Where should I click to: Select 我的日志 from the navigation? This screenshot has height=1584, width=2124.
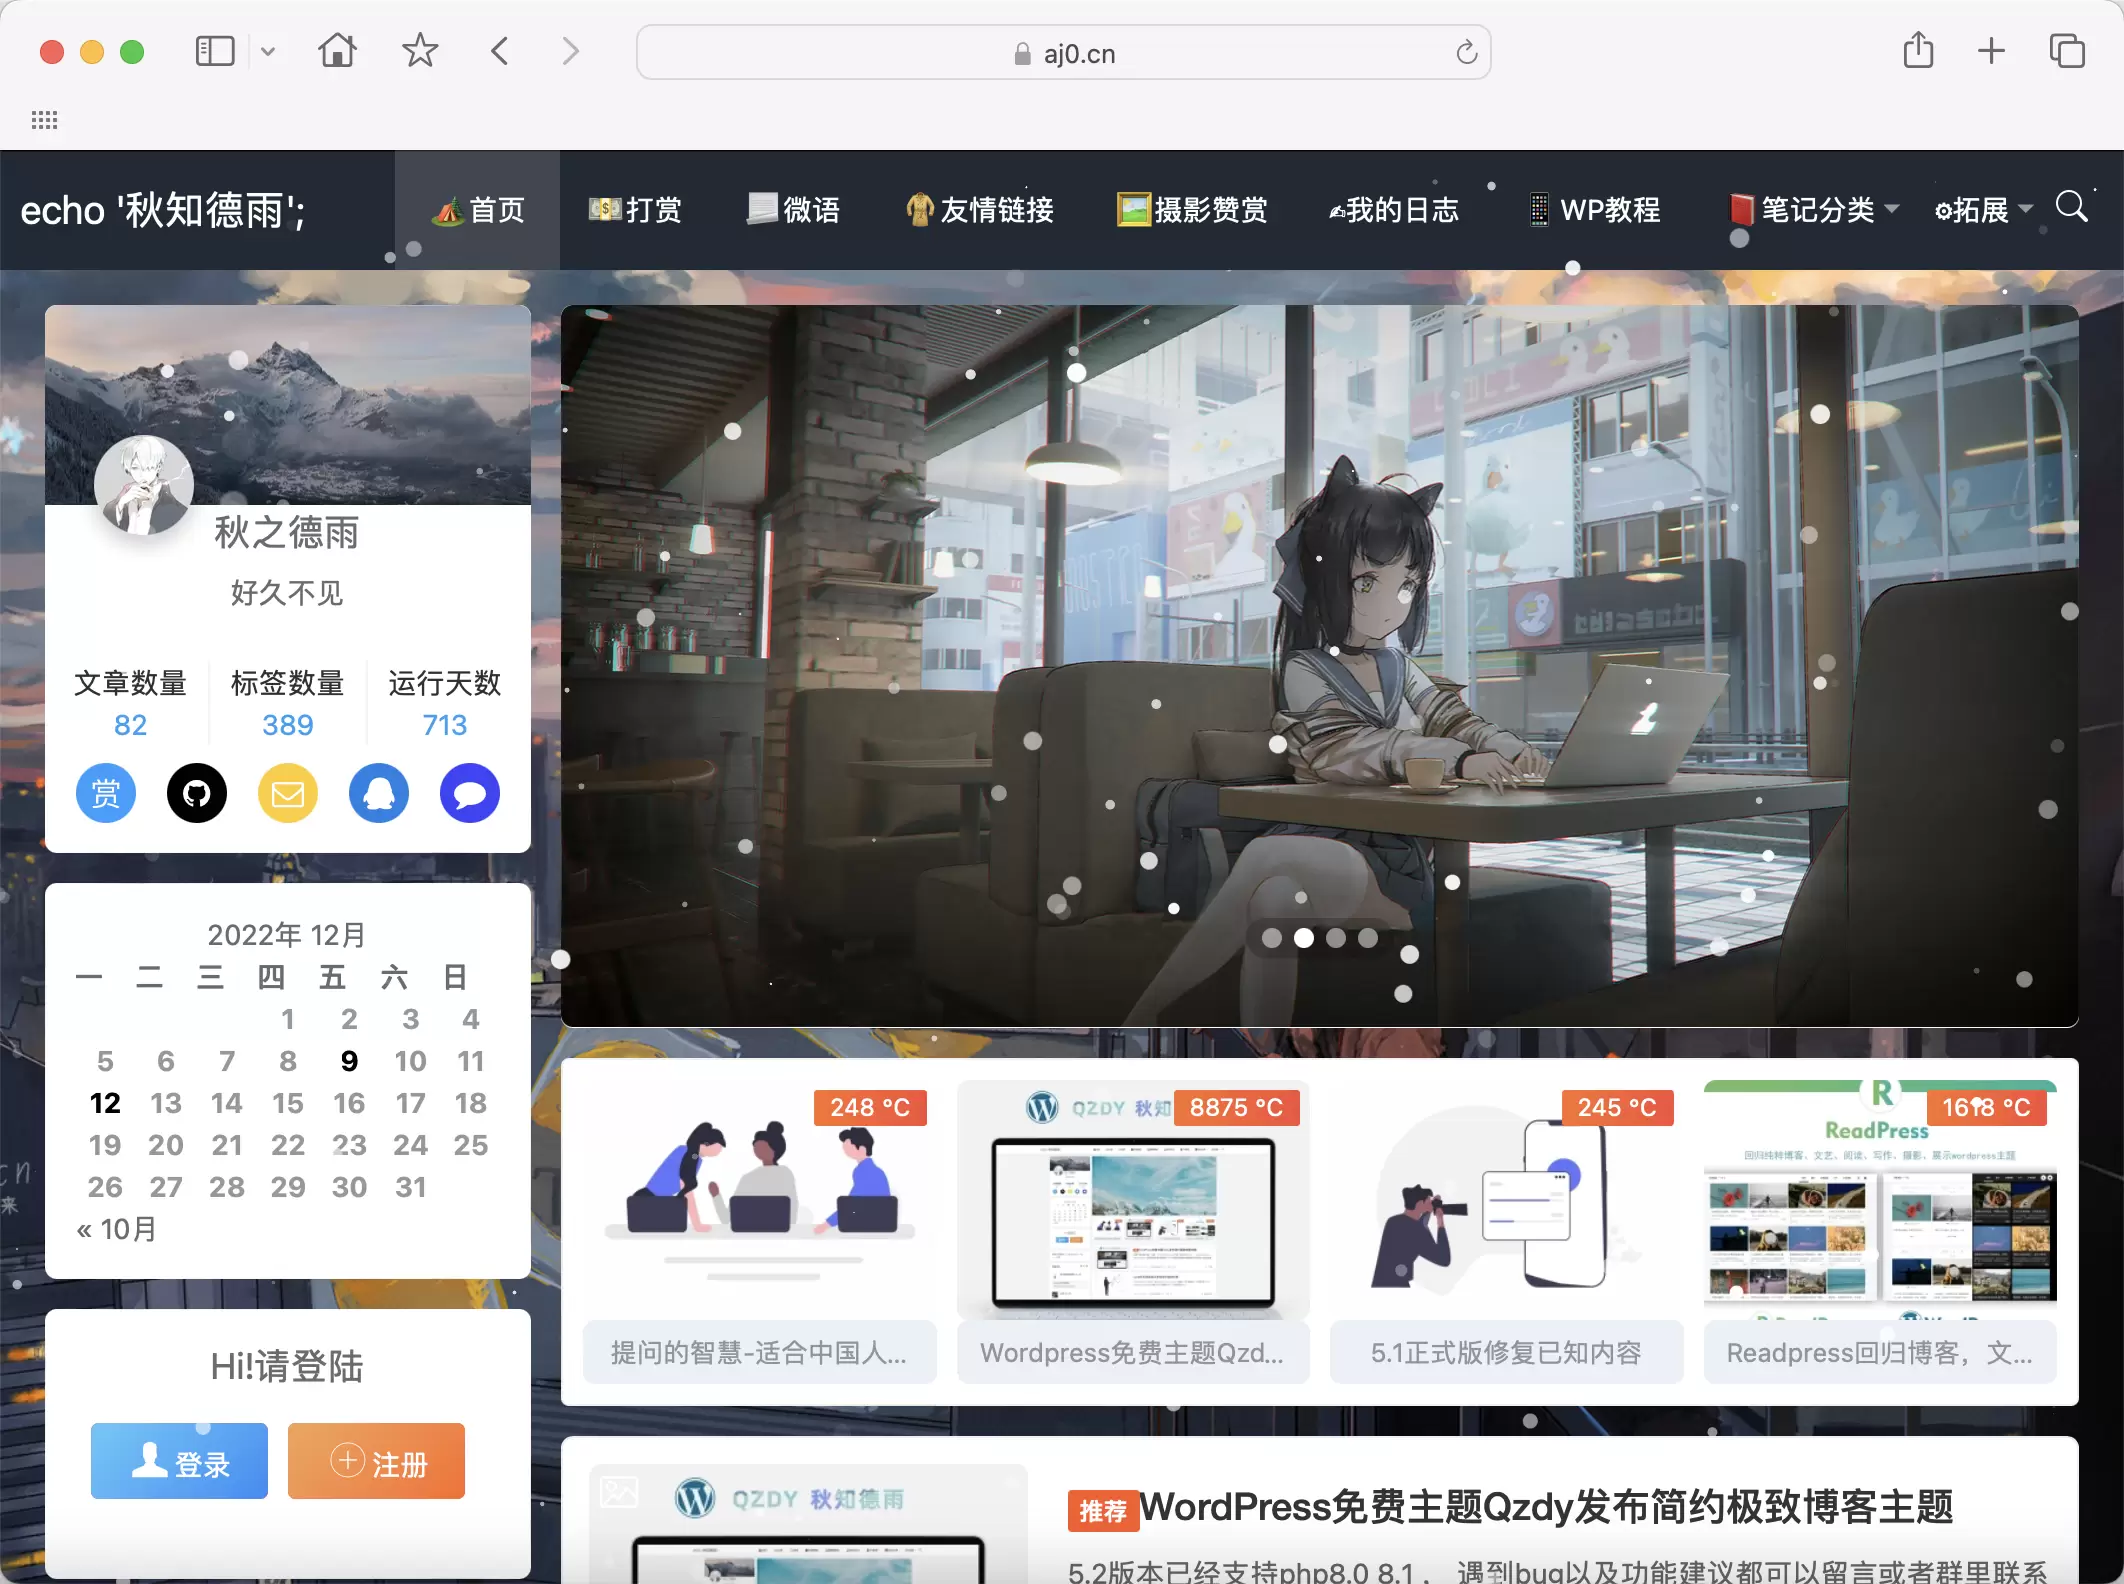[1396, 209]
